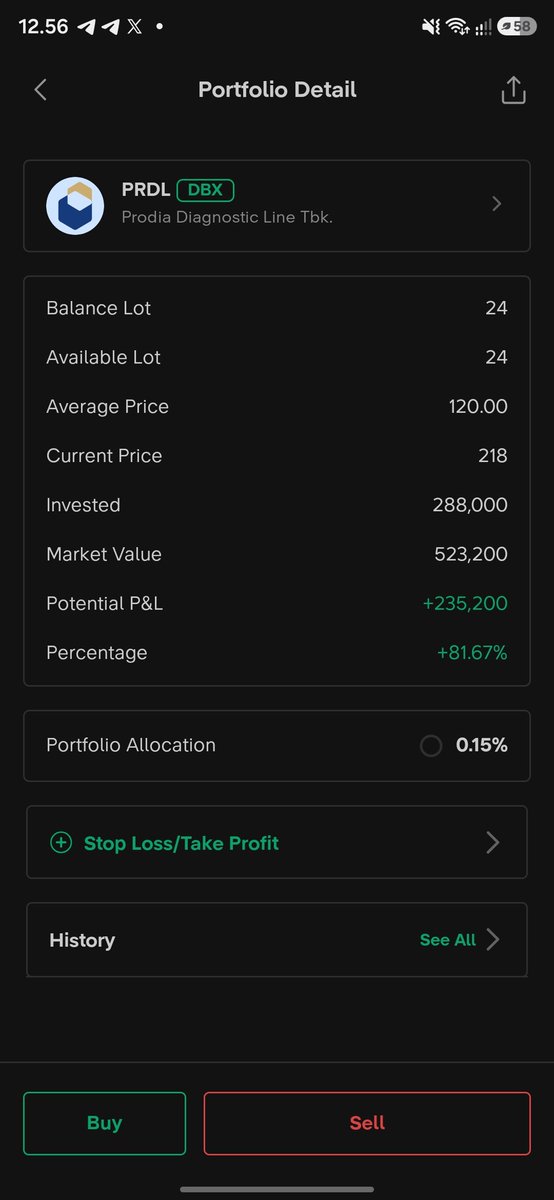
Task: Expand the PRDL stock details chevron
Action: [x=497, y=204]
